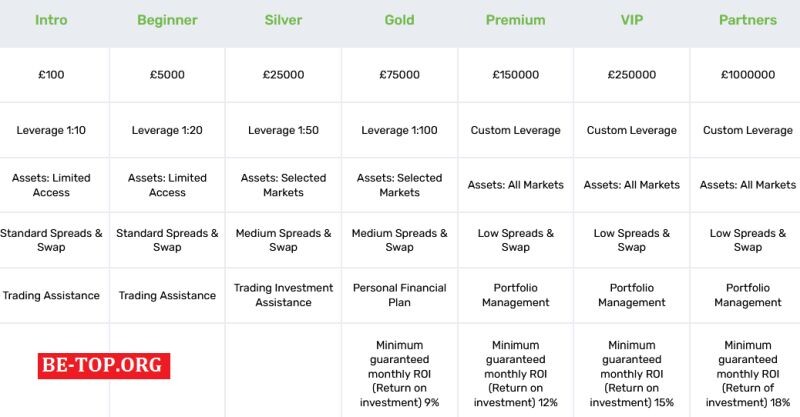The height and width of the screenshot is (417, 800).
Task: Select the £5000 Beginner deposit cell
Action: (167, 75)
